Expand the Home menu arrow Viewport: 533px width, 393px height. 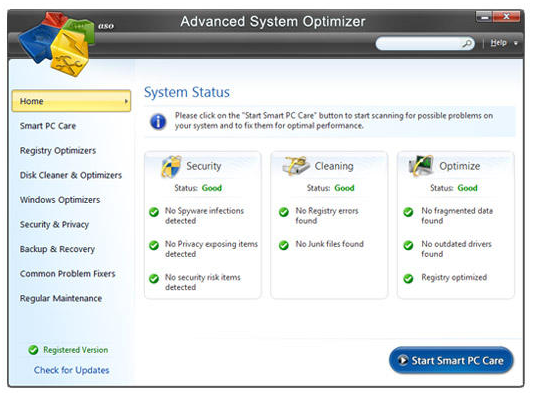pos(126,101)
